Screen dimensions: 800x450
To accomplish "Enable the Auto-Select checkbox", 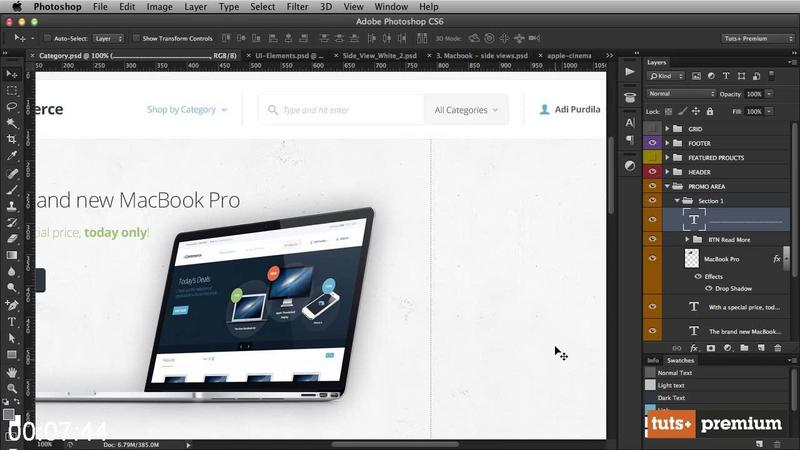I will click(47, 38).
